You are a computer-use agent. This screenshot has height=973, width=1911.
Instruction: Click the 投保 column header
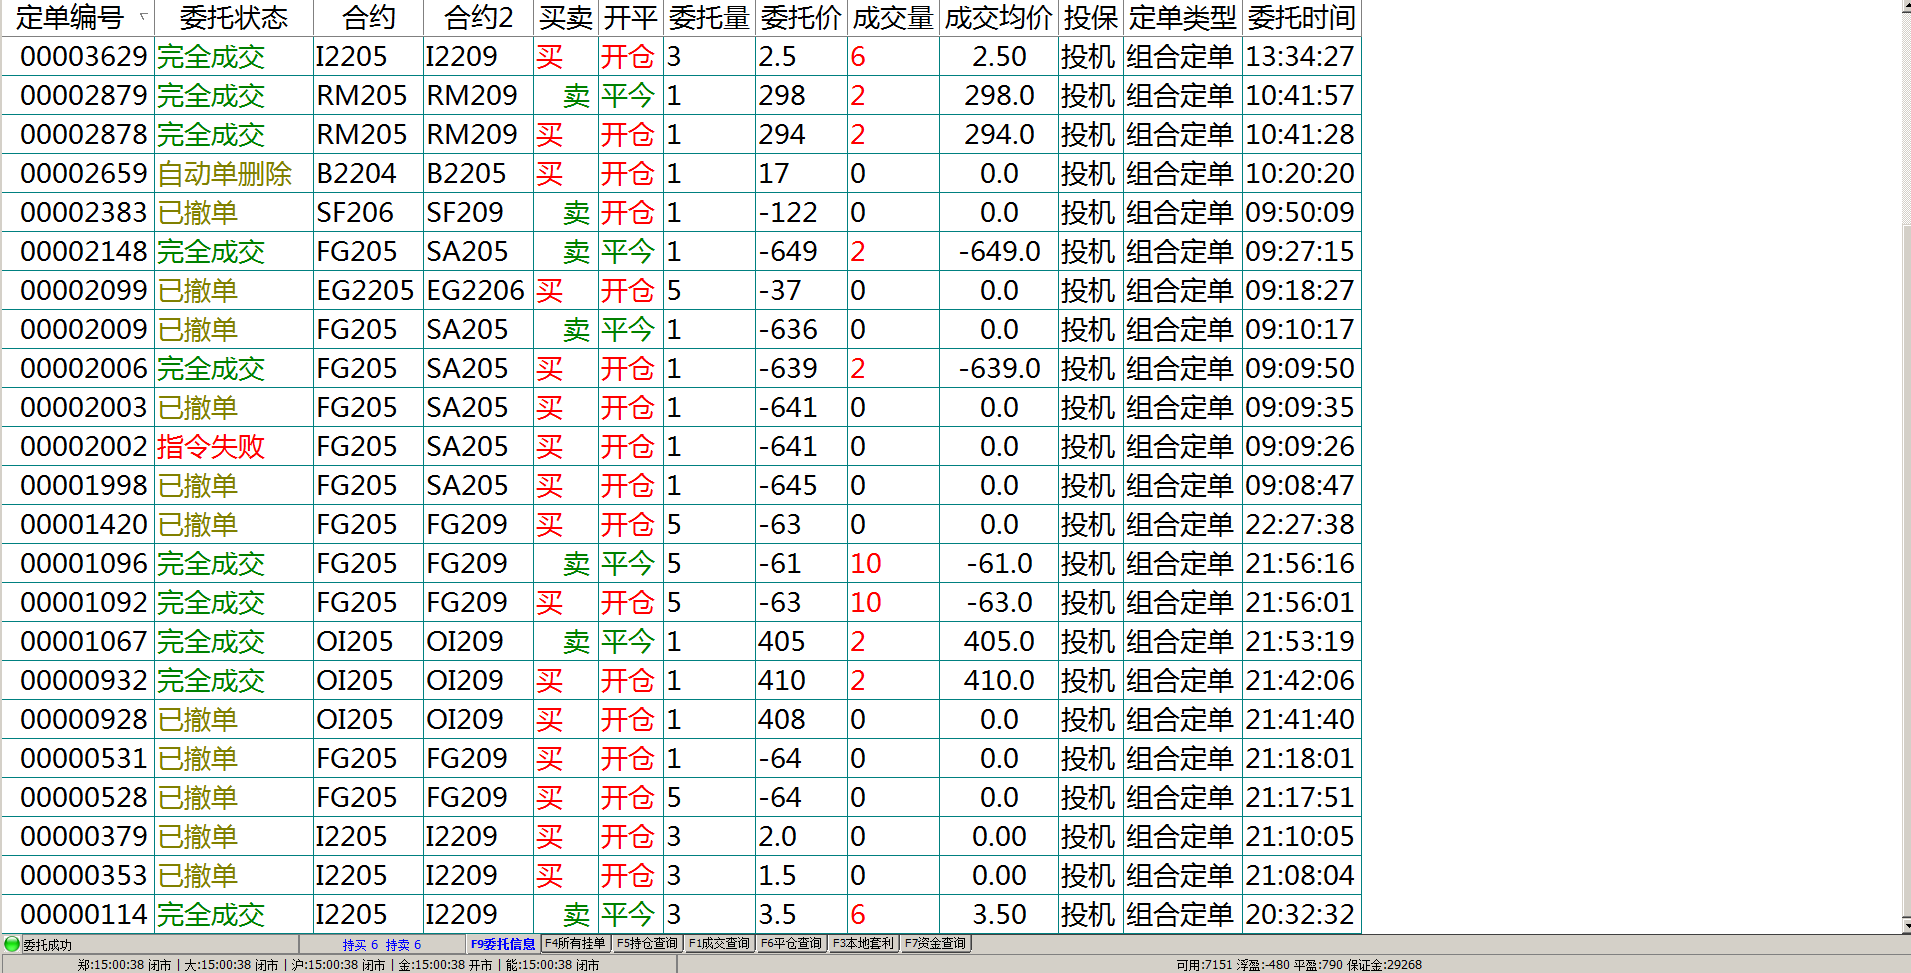tap(1090, 18)
